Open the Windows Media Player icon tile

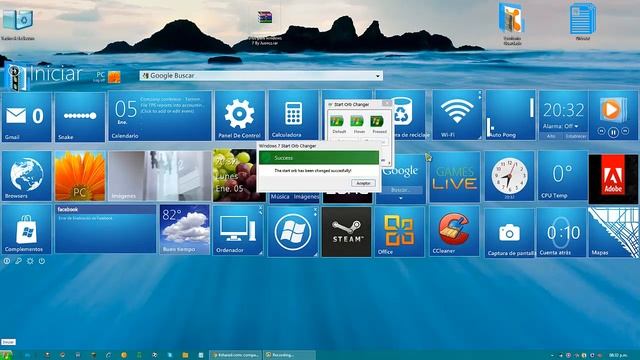click(612, 109)
